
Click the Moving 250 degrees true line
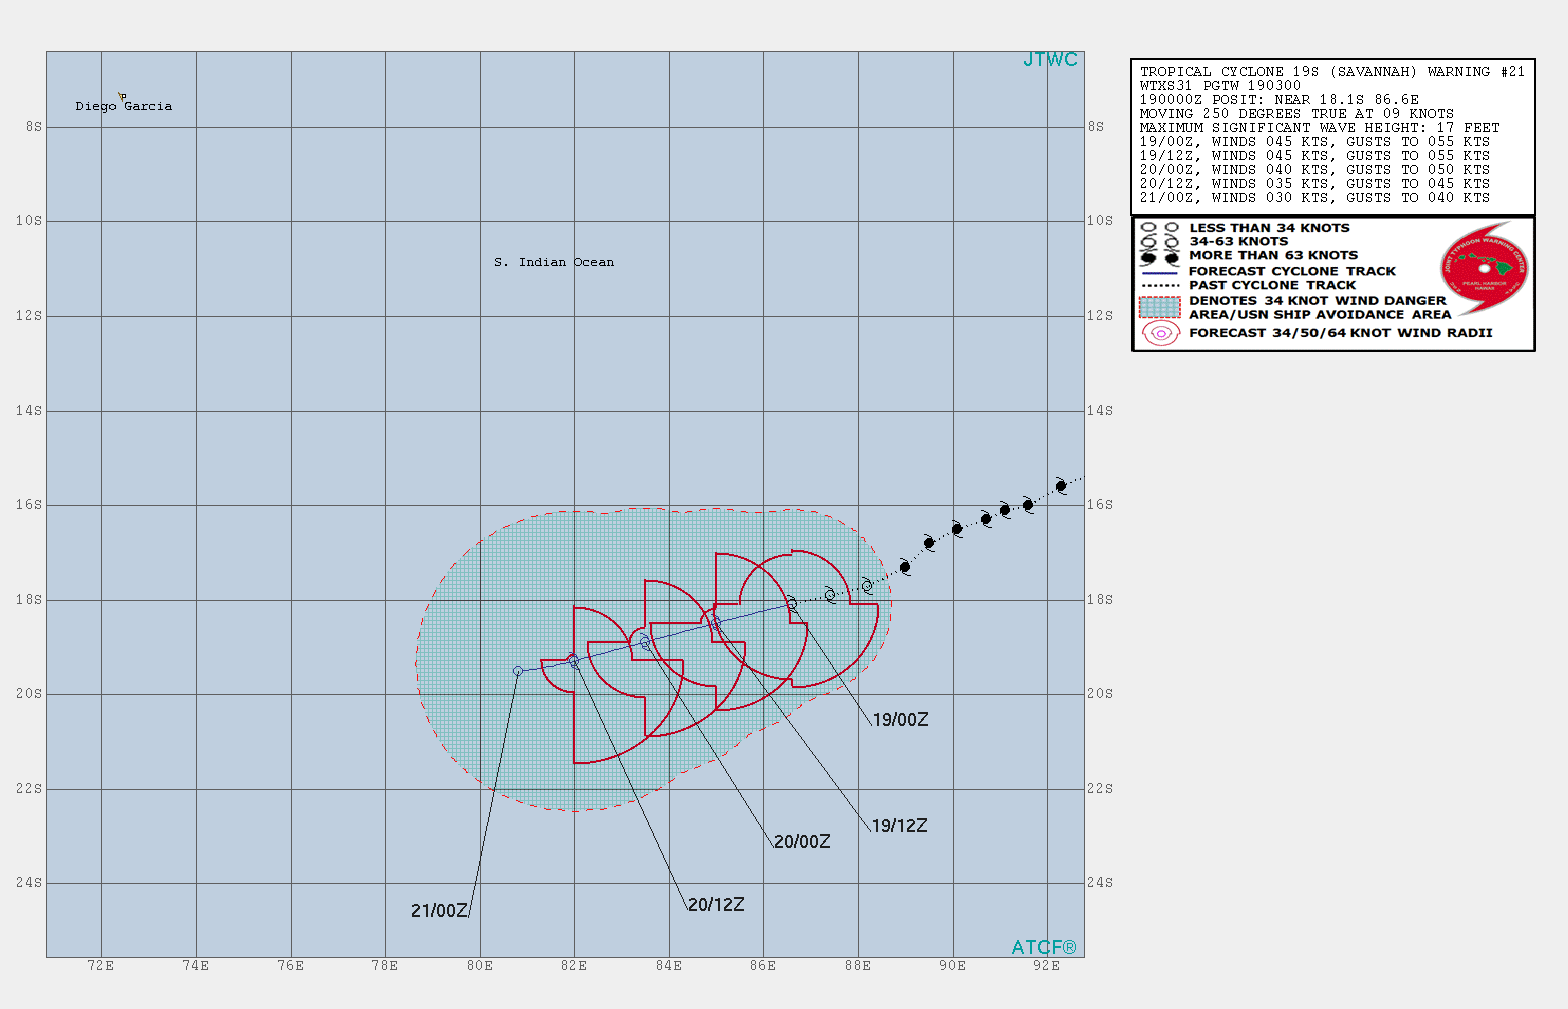click(x=1297, y=114)
